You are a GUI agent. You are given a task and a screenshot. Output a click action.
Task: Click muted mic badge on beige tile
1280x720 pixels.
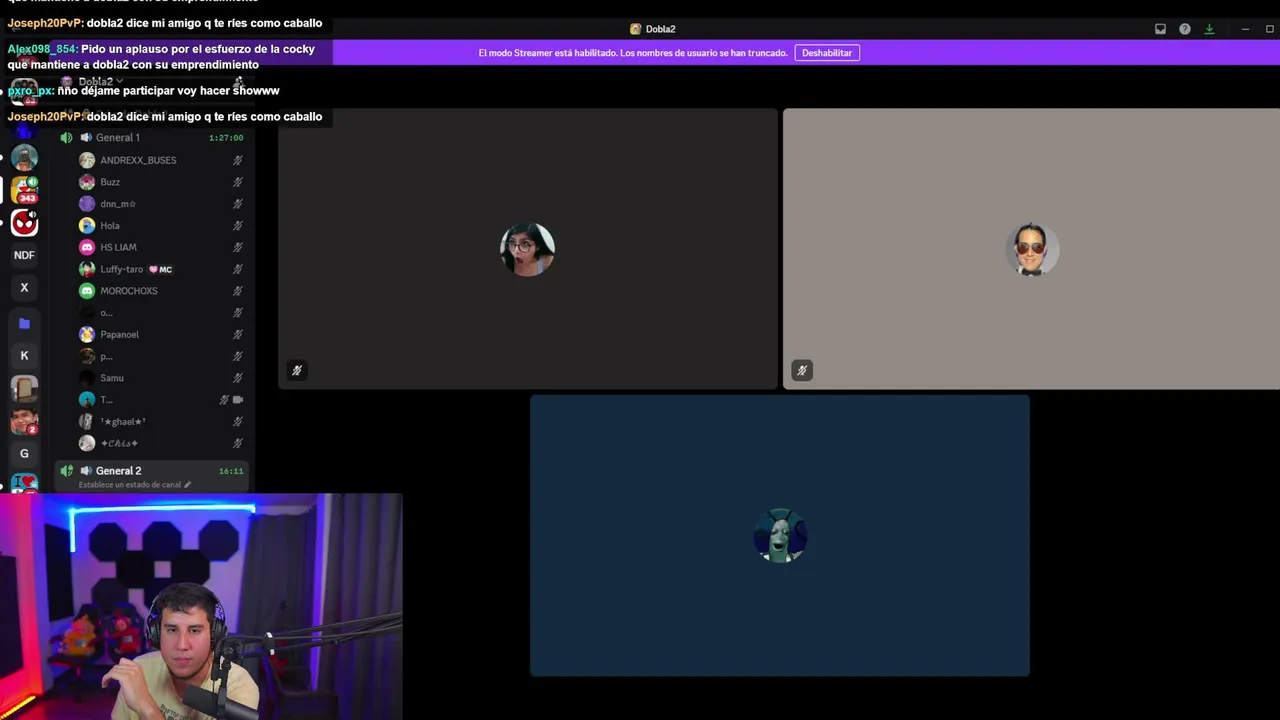click(802, 371)
